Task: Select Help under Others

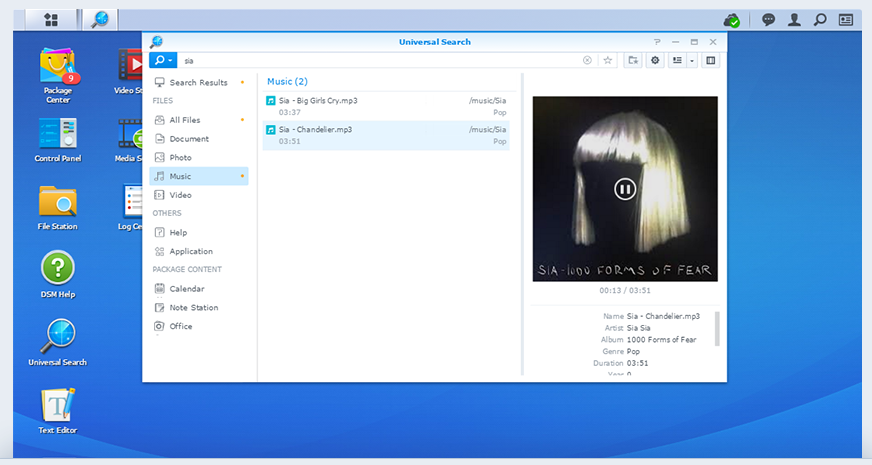Action: pyautogui.click(x=199, y=232)
